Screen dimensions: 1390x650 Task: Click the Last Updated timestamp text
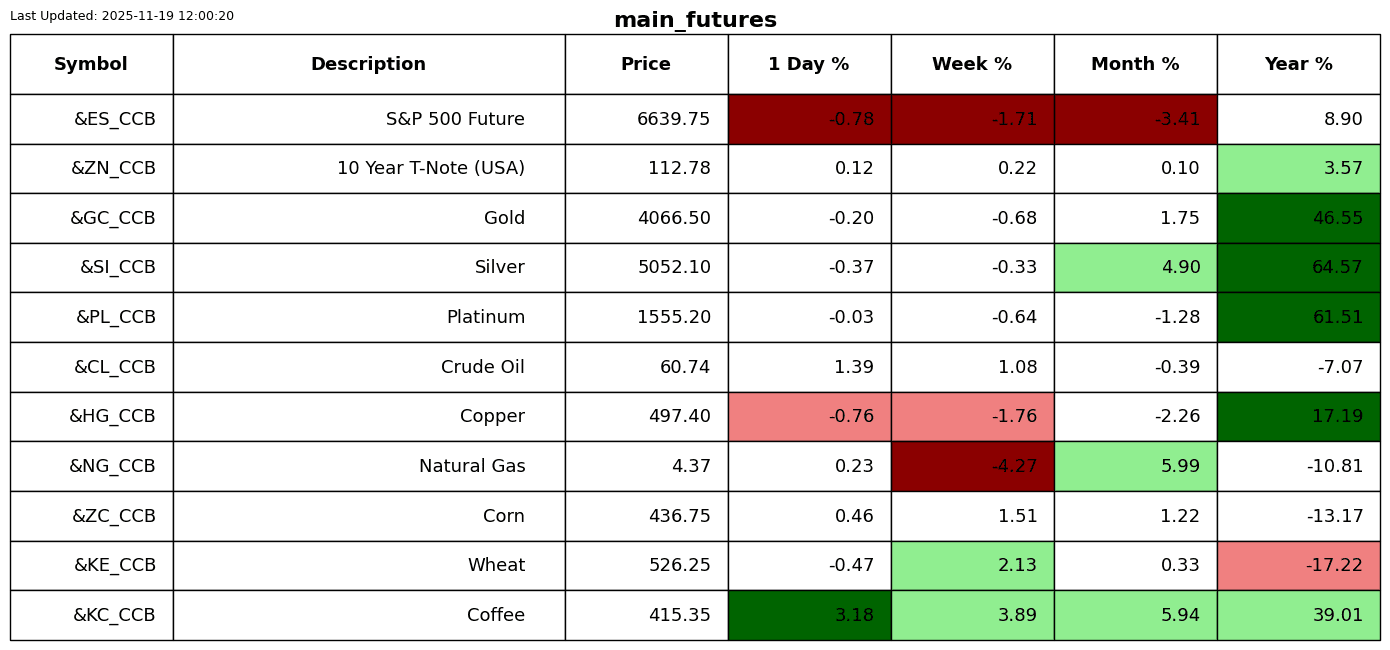[122, 16]
